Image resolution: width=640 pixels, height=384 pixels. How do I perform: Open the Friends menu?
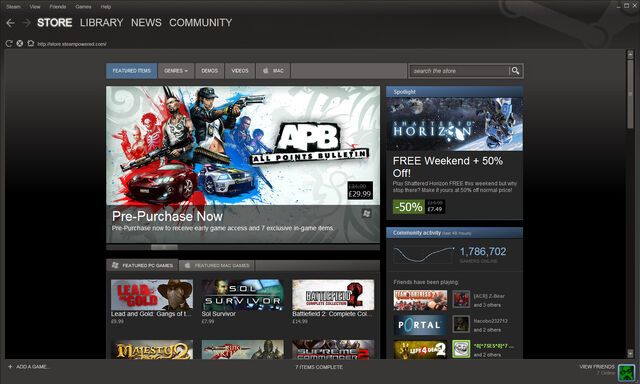58,7
